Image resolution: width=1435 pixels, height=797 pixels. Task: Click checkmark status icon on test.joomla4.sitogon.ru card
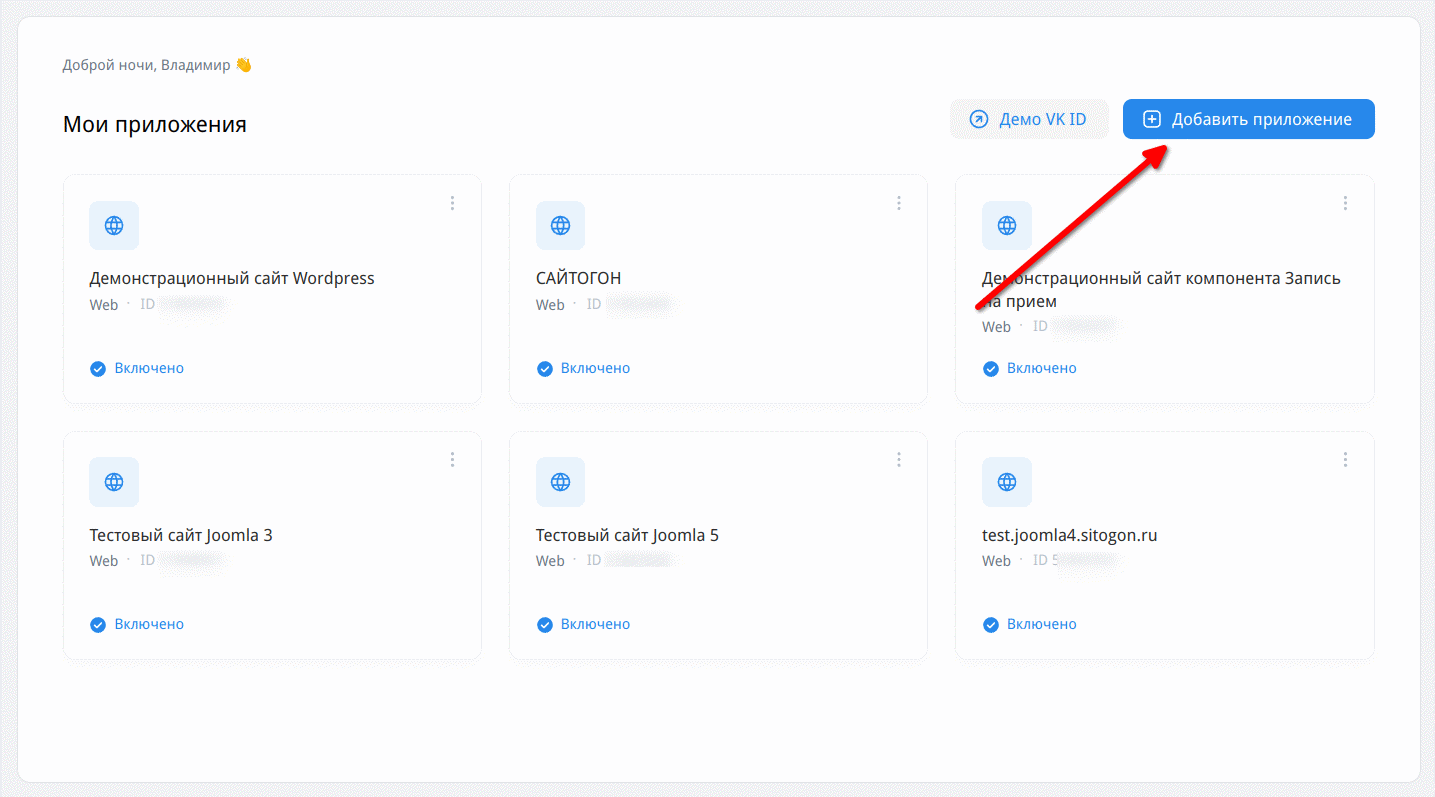(x=991, y=624)
